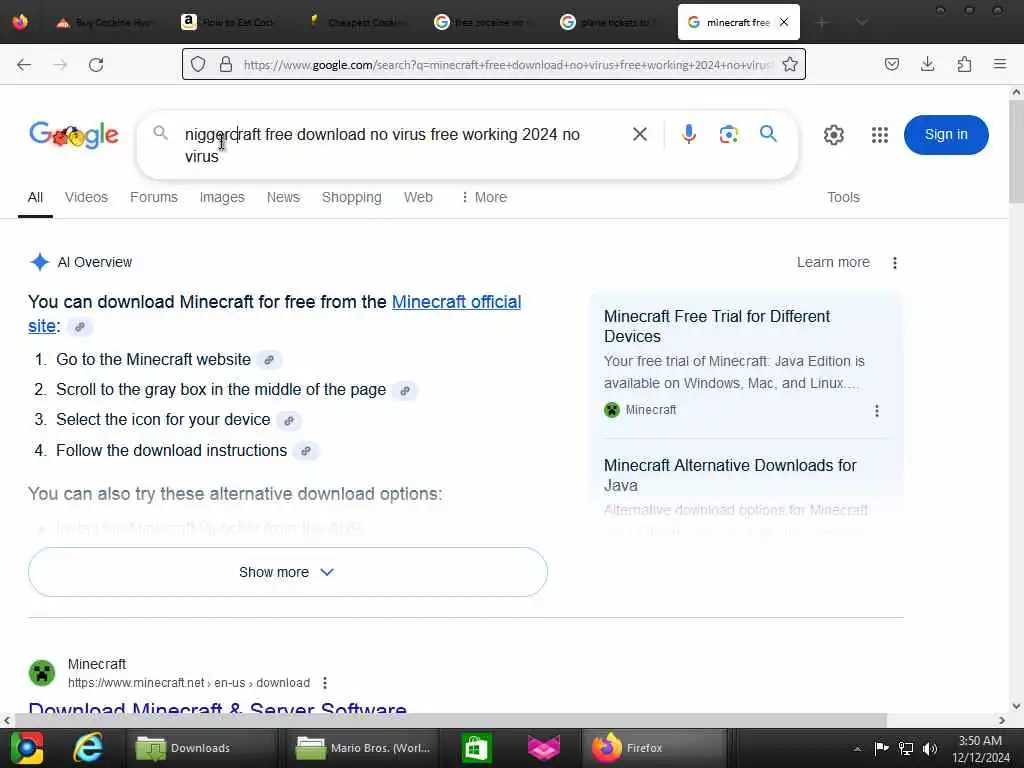The image size is (1024, 768).
Task: Open the network tray icon
Action: pyautogui.click(x=906, y=748)
